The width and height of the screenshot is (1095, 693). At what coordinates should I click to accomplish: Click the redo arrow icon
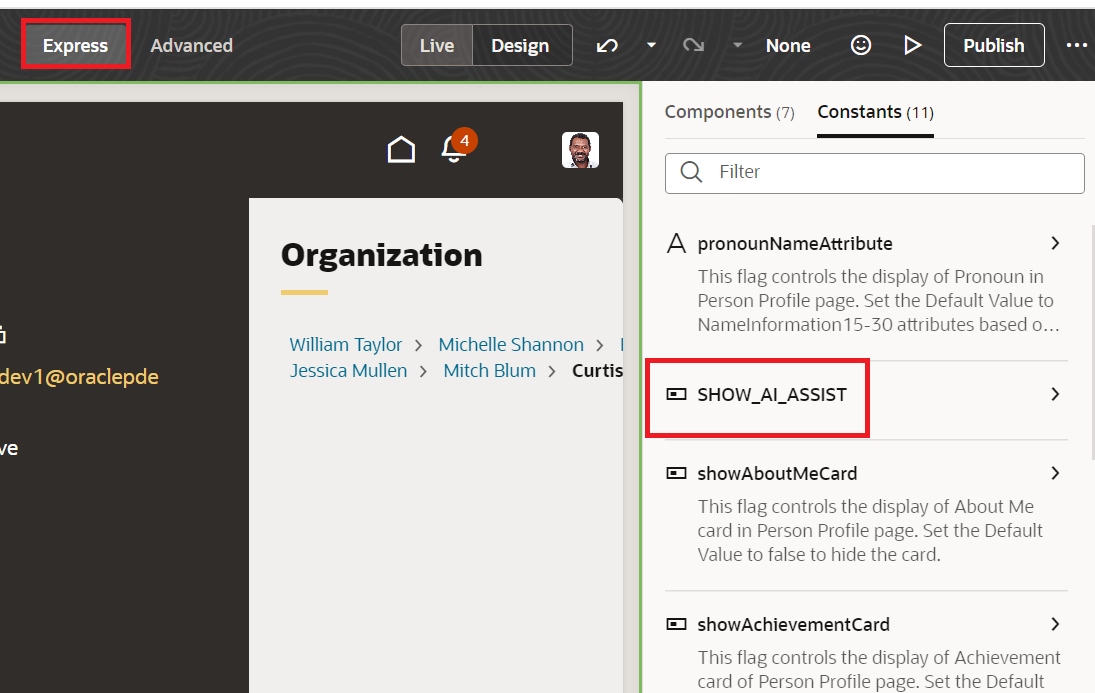(693, 45)
